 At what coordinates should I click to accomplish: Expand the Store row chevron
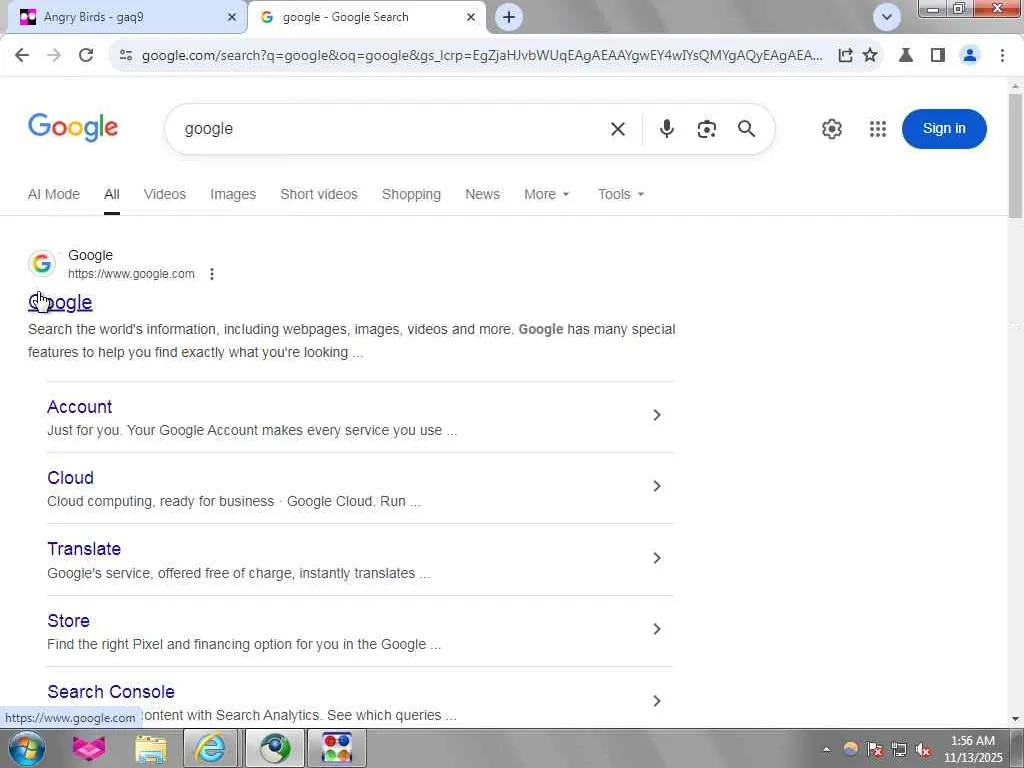[657, 630]
